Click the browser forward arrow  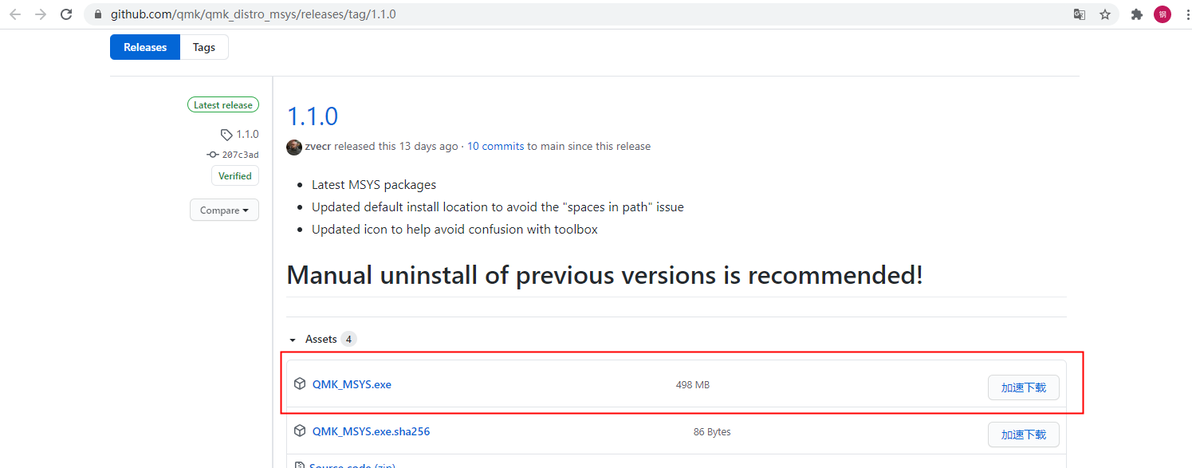pos(41,15)
